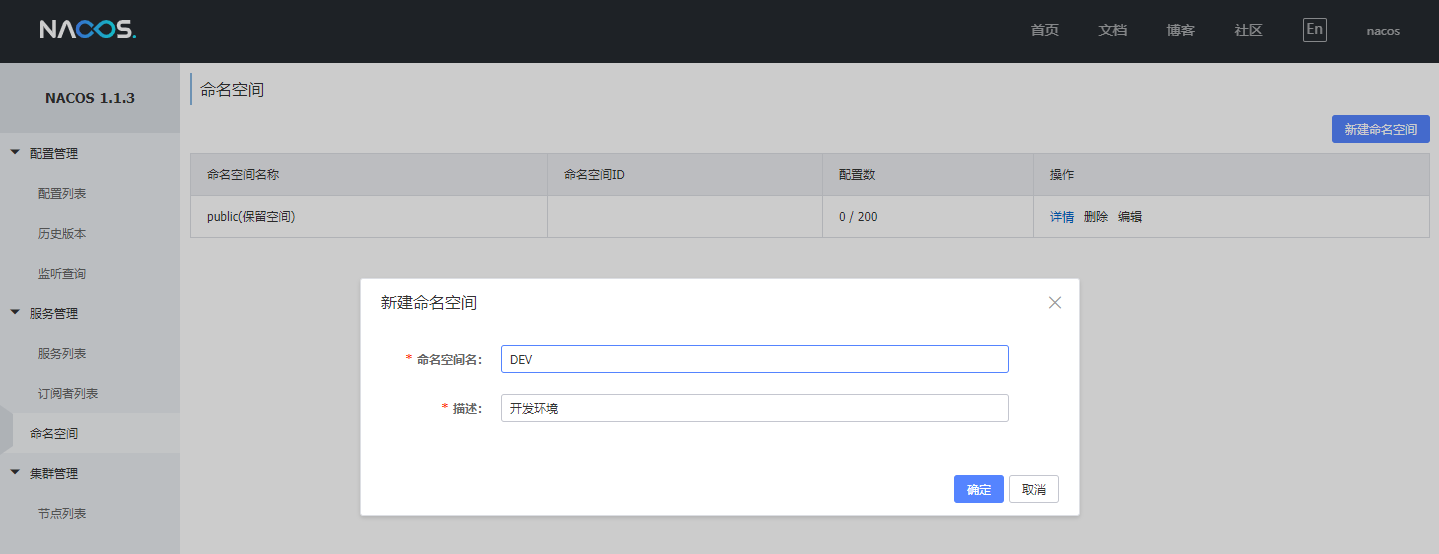
Task: Open 历史版本 in sidebar
Action: [x=62, y=233]
